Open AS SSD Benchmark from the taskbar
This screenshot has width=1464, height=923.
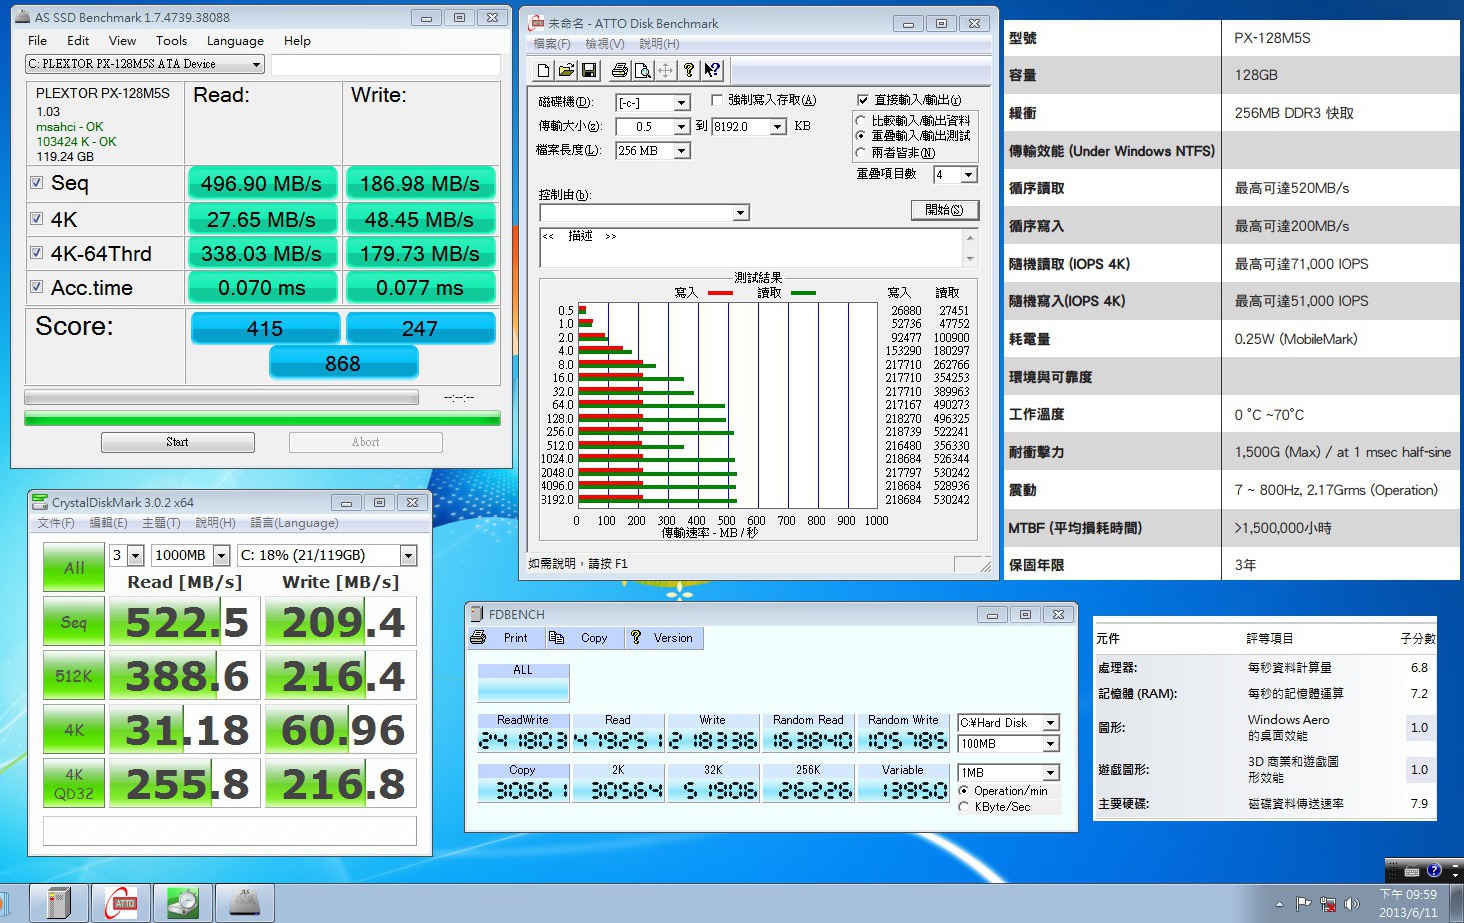click(245, 903)
